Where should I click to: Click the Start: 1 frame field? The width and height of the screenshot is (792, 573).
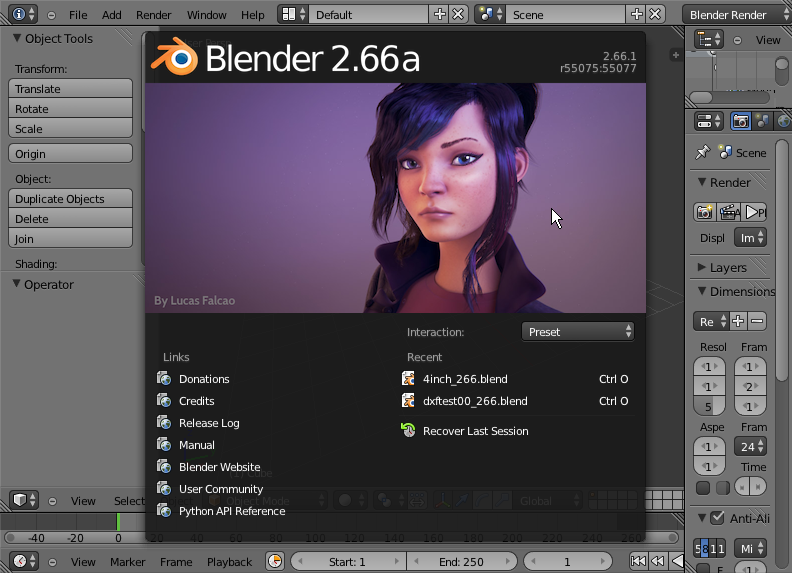pyautogui.click(x=347, y=561)
